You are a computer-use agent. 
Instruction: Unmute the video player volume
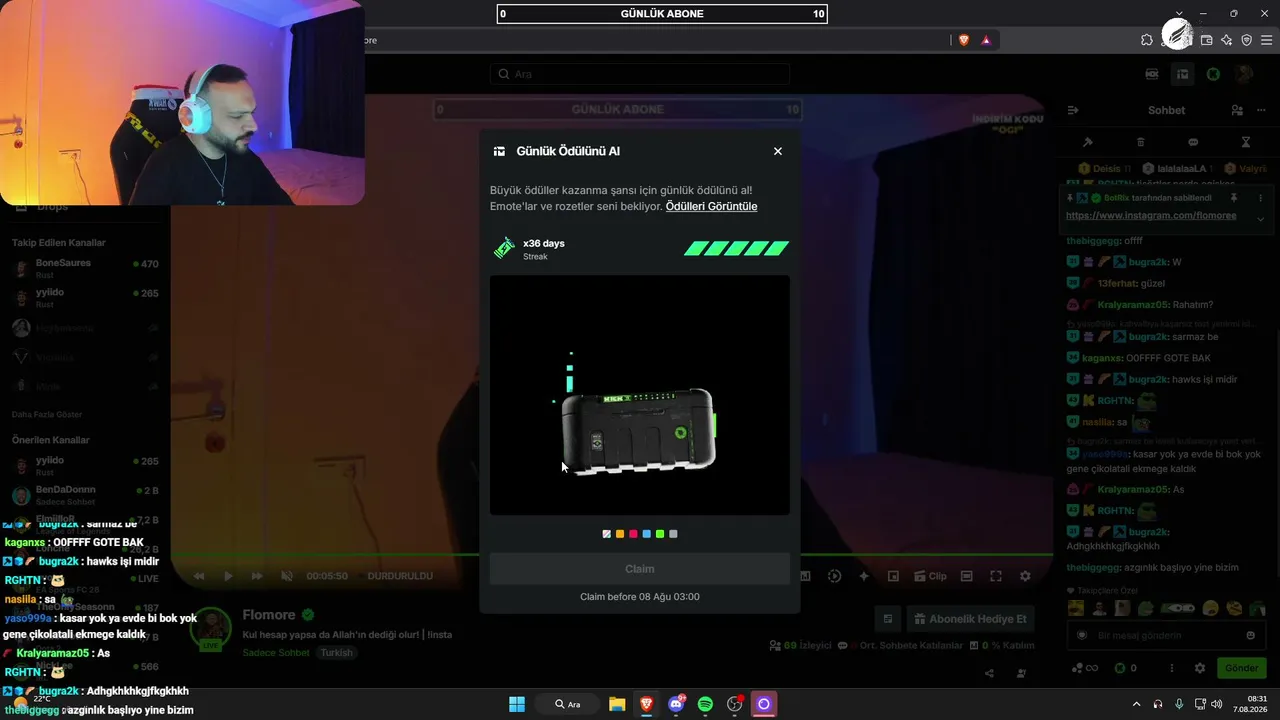point(287,576)
